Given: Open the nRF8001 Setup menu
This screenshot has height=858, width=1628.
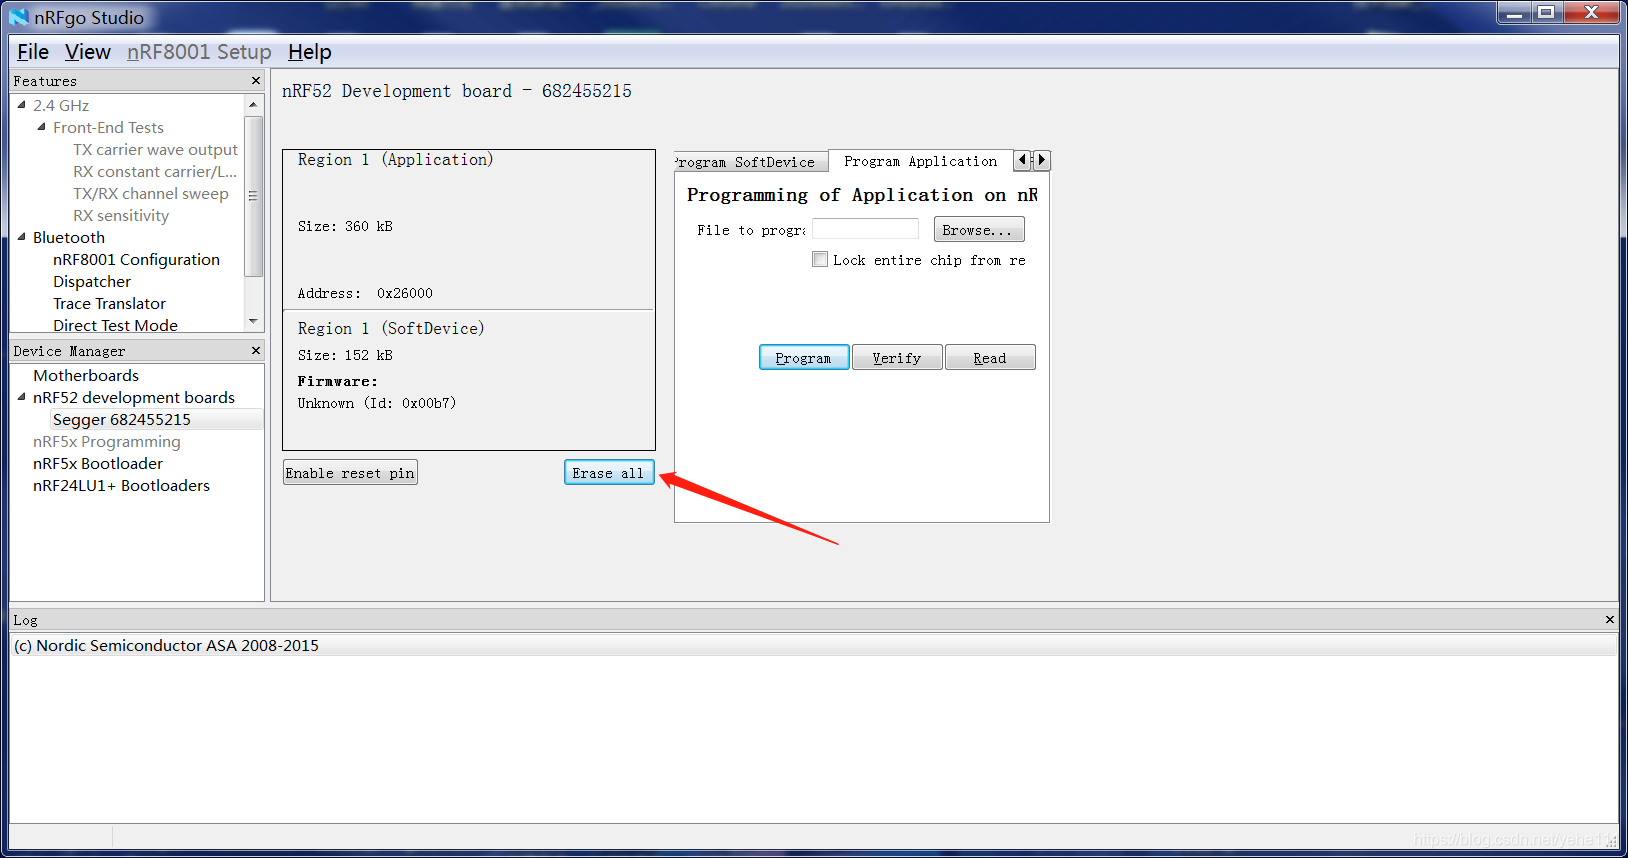Looking at the screenshot, I should [199, 52].
